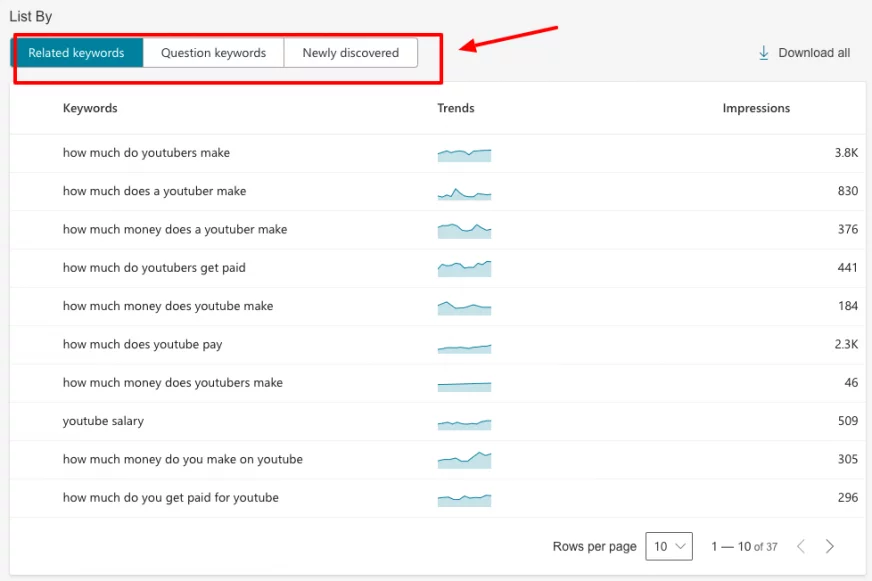Click the 2.3K impressions value
Viewport: 872px width, 581px height.
[846, 345]
